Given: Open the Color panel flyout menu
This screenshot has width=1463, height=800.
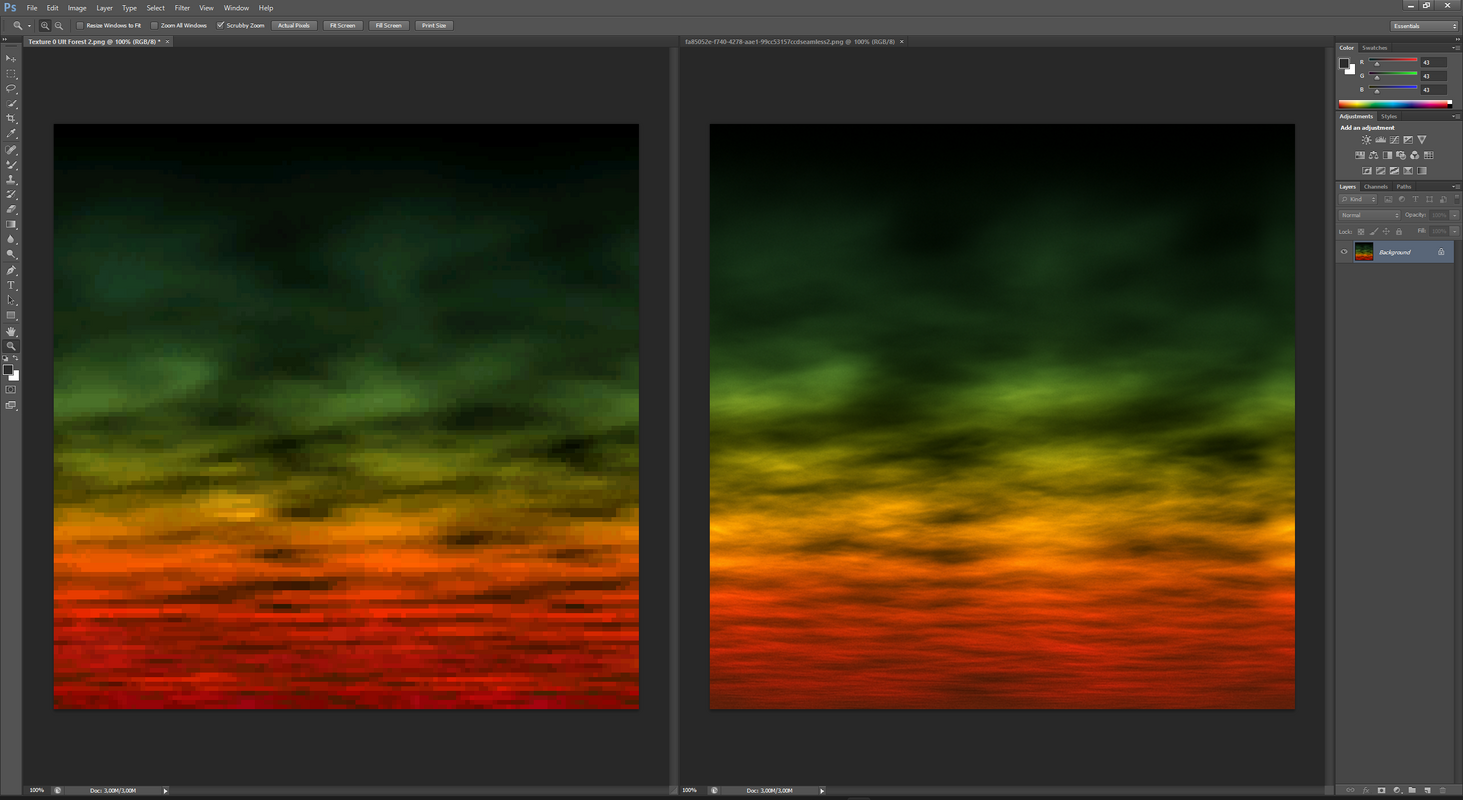Looking at the screenshot, I should coord(1456,48).
